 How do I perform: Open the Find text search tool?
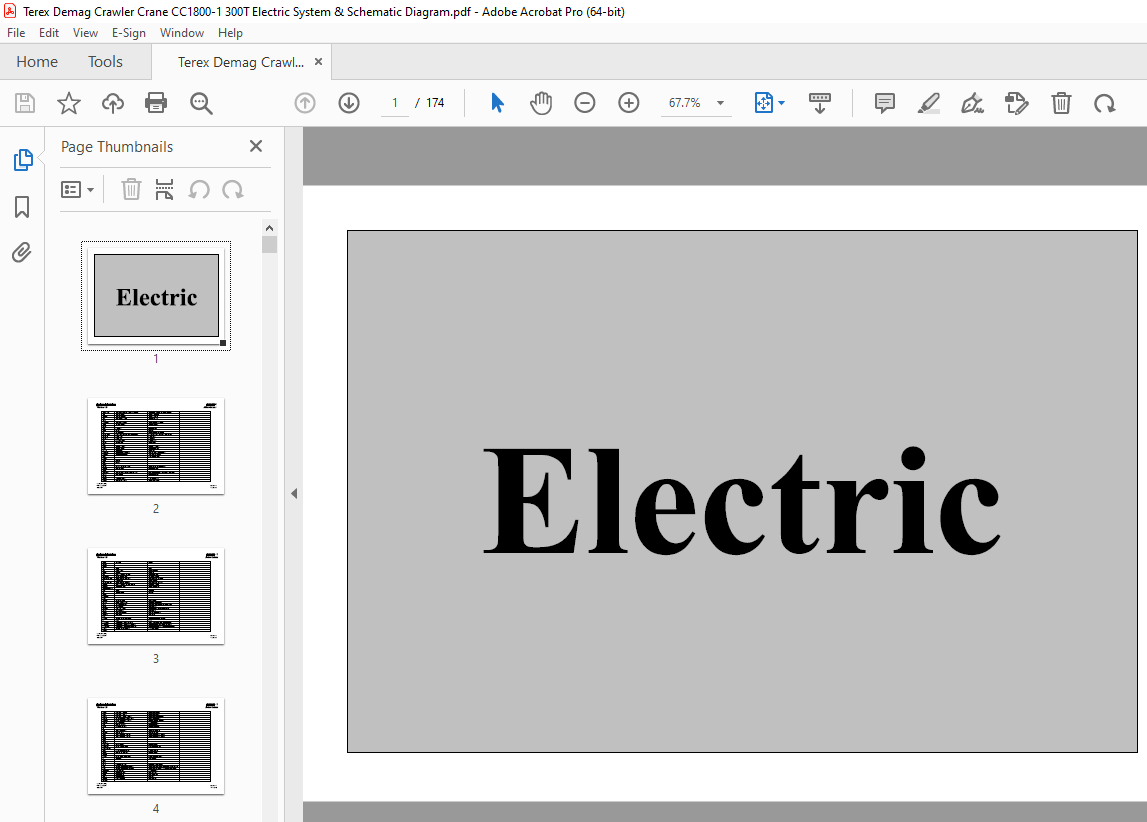tap(201, 103)
